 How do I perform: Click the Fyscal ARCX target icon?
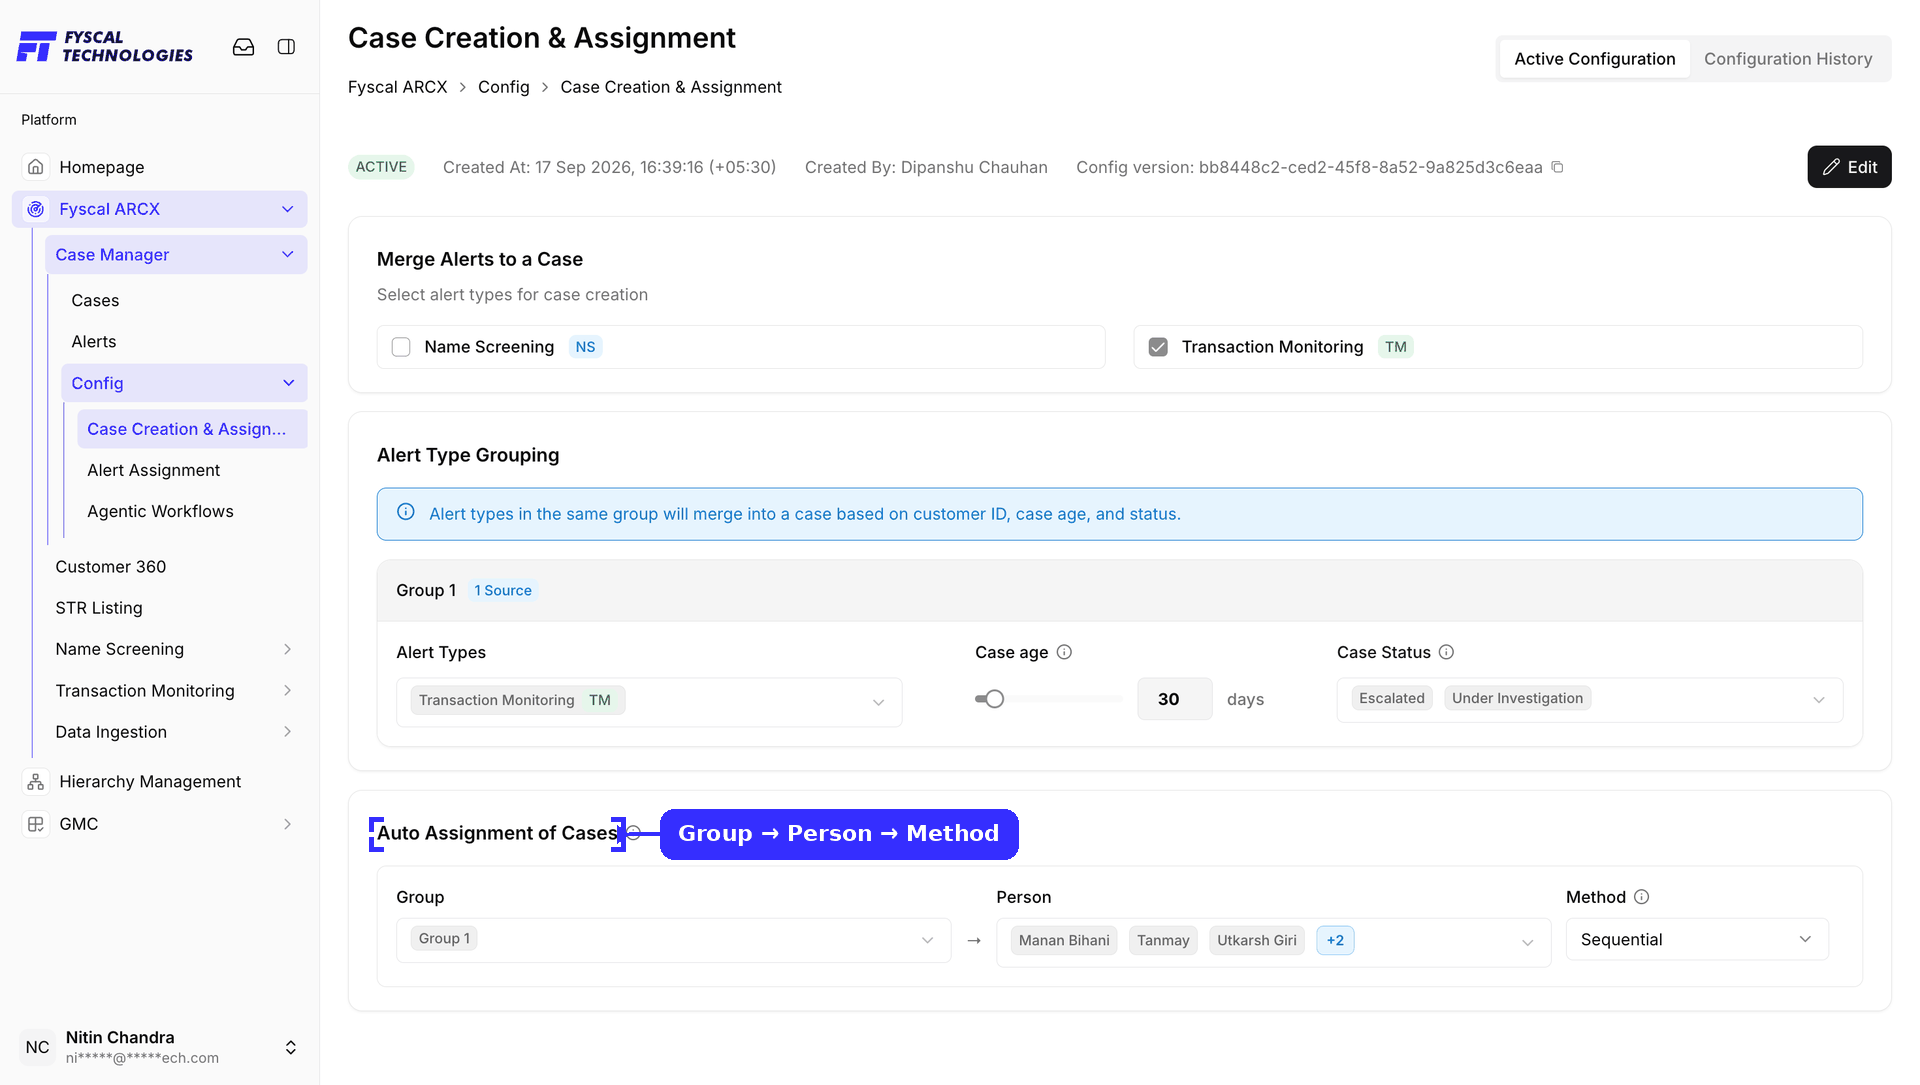click(x=36, y=209)
